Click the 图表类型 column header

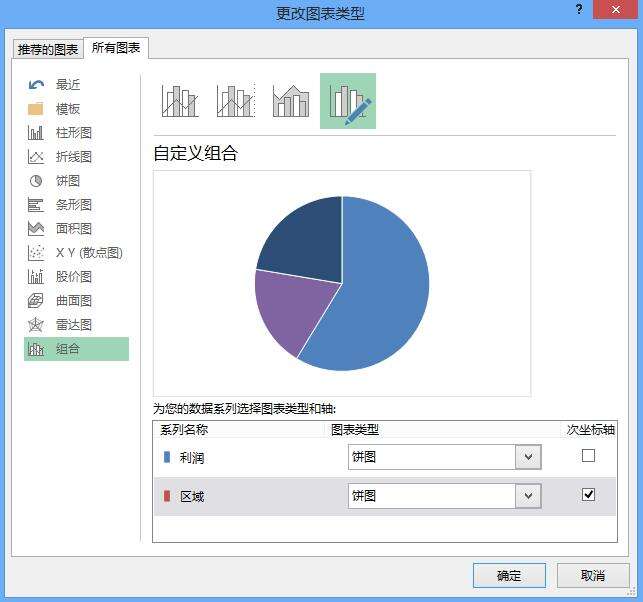point(355,429)
